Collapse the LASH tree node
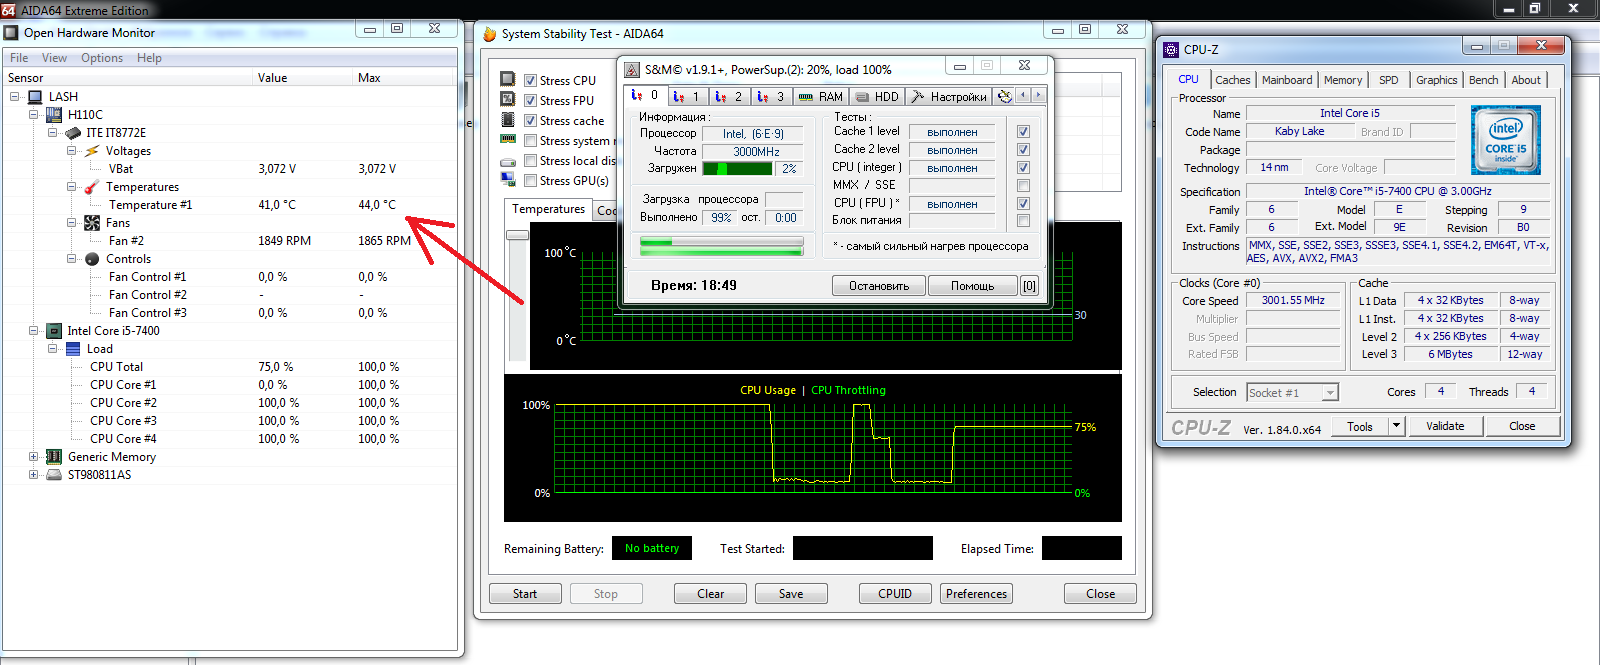The height and width of the screenshot is (665, 1600). pos(15,97)
